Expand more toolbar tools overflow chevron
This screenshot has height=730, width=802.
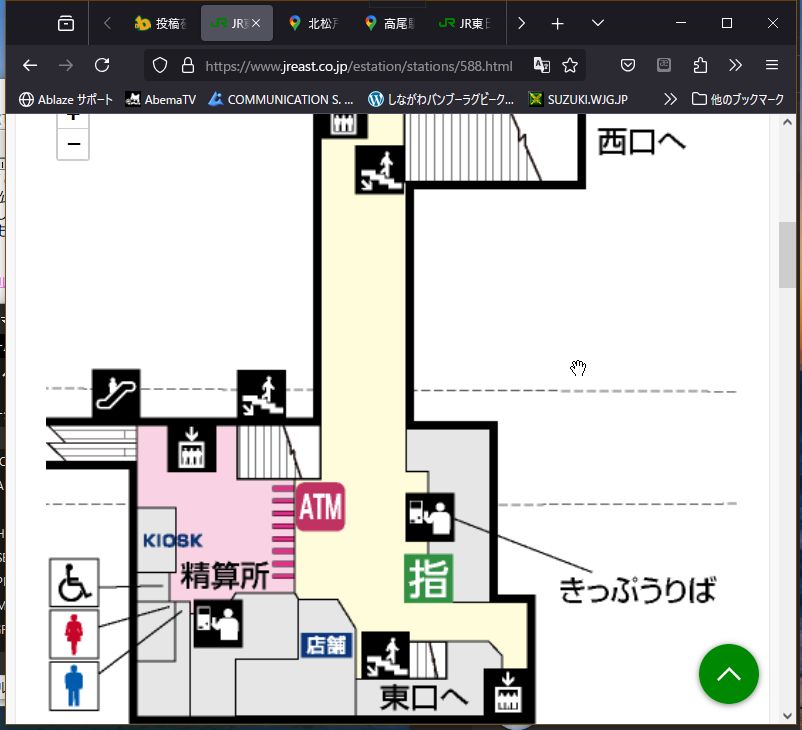(736, 65)
